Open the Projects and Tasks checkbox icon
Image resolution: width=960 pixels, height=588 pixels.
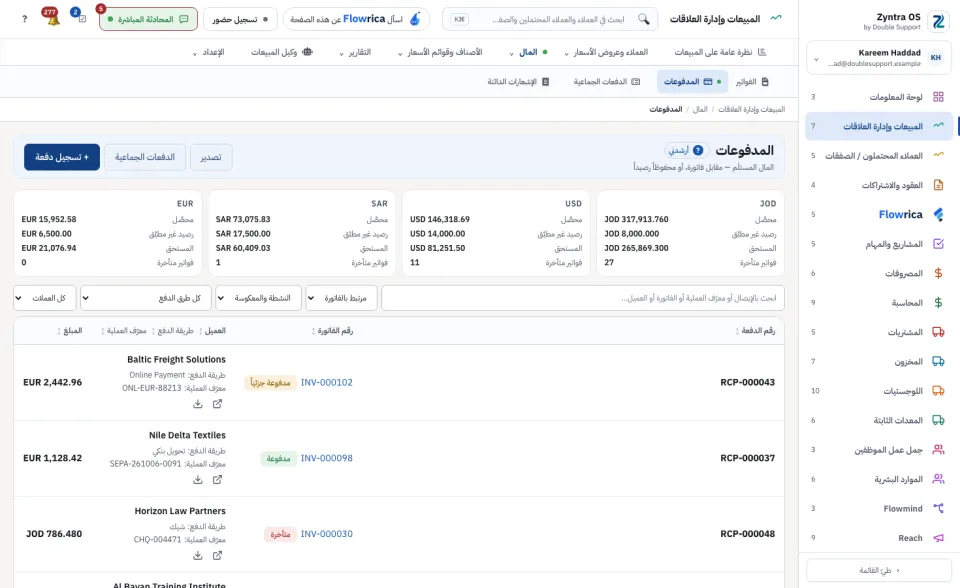(938, 244)
